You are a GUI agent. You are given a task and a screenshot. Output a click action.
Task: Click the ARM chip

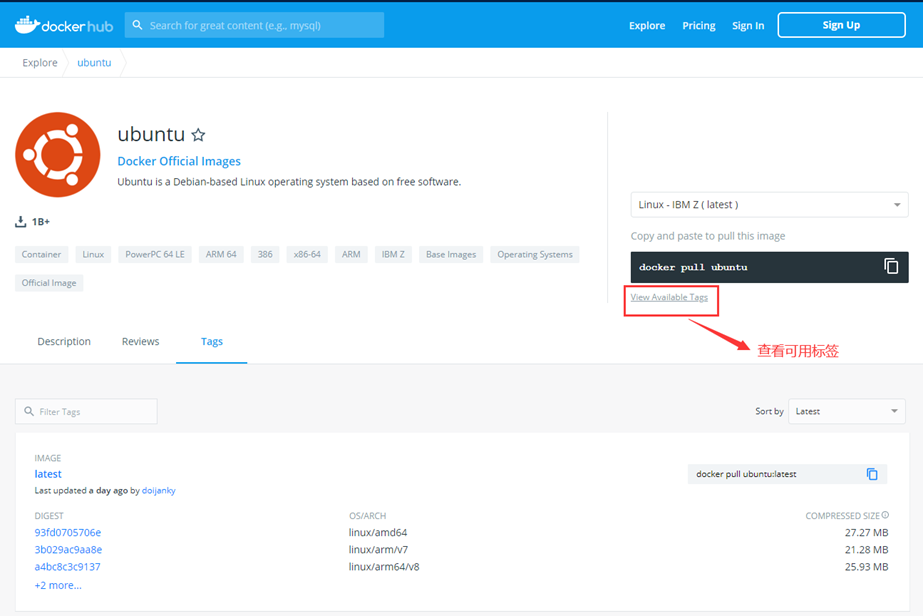pyautogui.click(x=351, y=254)
